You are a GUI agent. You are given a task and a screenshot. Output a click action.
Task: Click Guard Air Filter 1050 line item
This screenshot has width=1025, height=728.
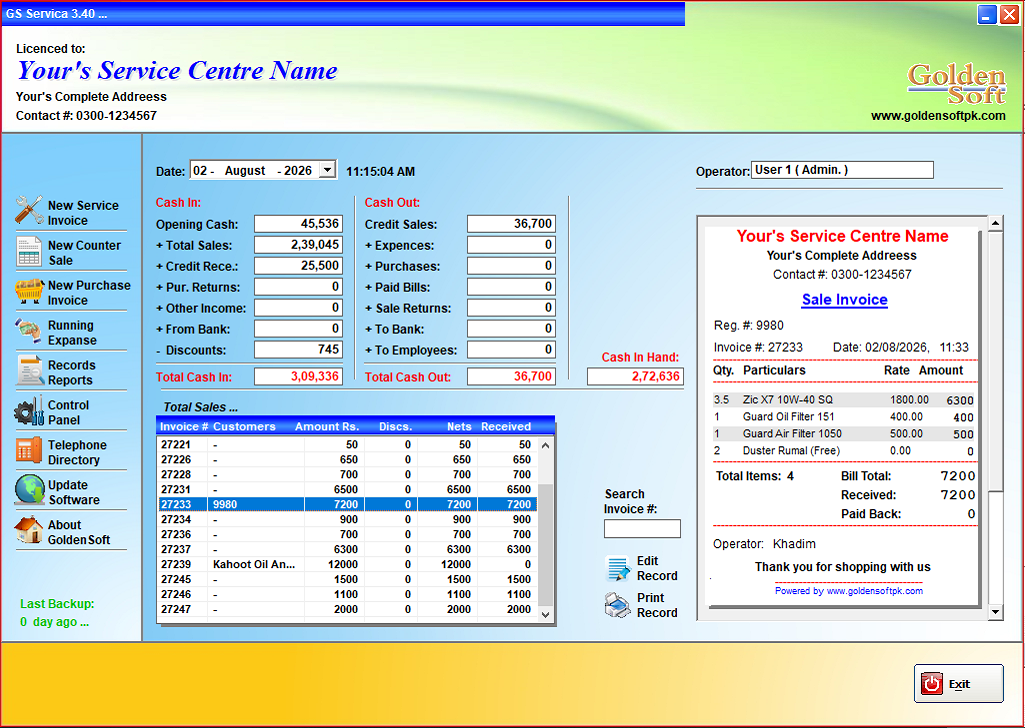843,433
